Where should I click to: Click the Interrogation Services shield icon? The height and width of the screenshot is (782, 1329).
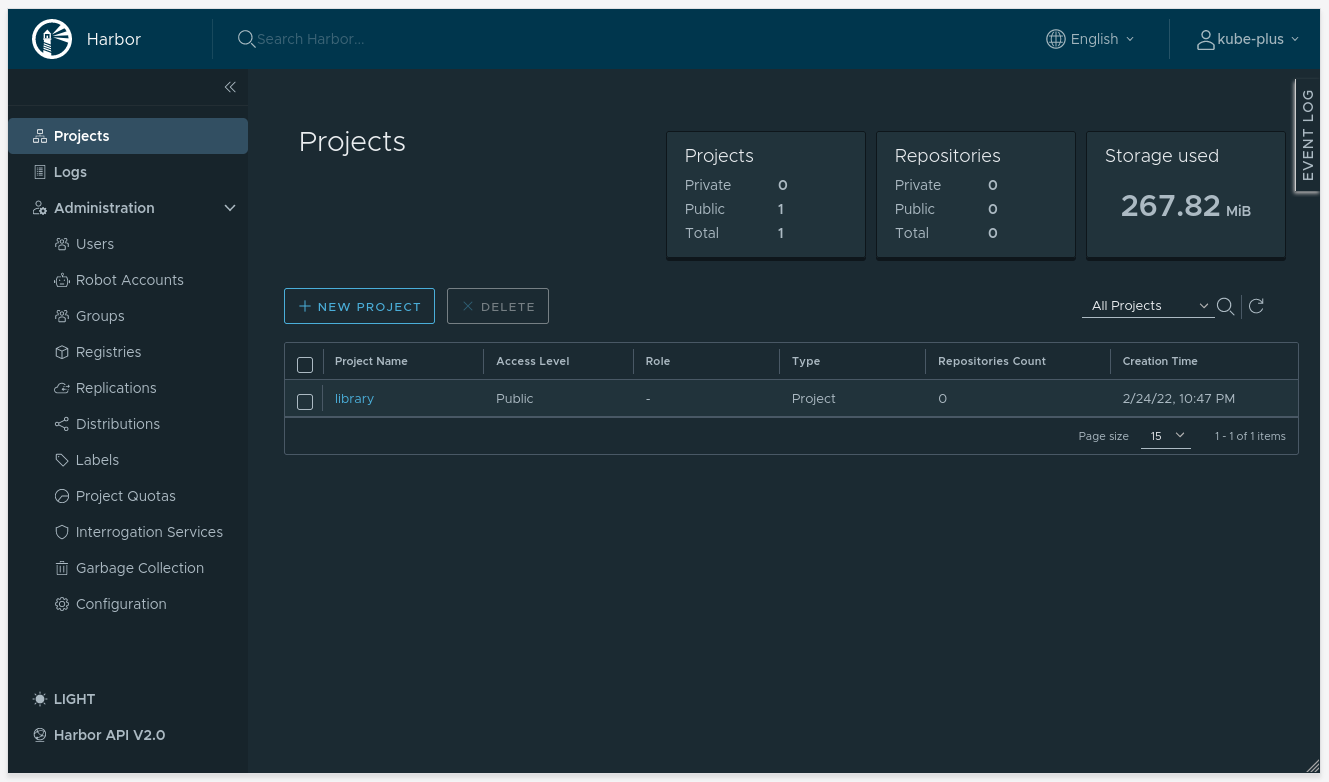coord(62,532)
